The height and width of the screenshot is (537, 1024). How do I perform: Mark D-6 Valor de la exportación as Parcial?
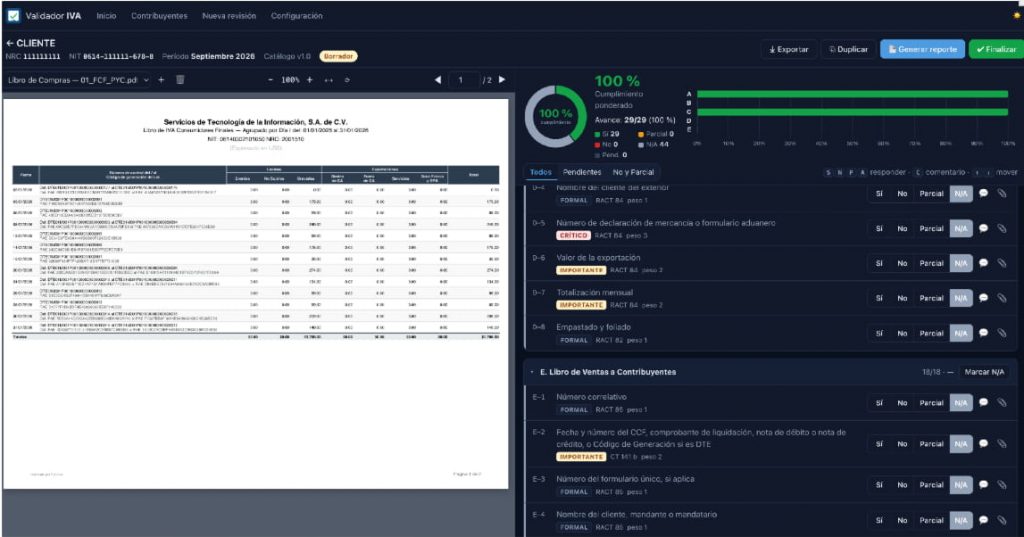pos(931,263)
